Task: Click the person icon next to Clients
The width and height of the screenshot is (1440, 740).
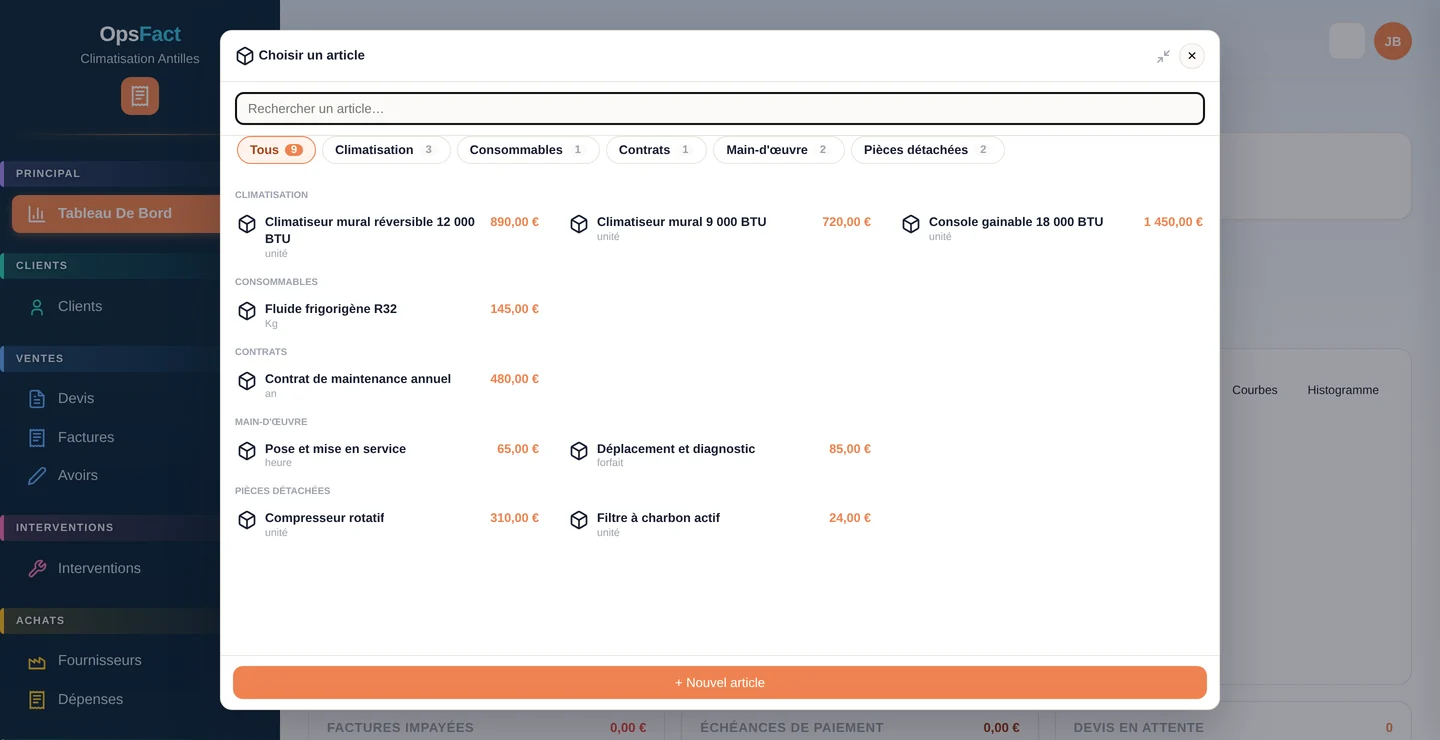Action: pyautogui.click(x=37, y=307)
